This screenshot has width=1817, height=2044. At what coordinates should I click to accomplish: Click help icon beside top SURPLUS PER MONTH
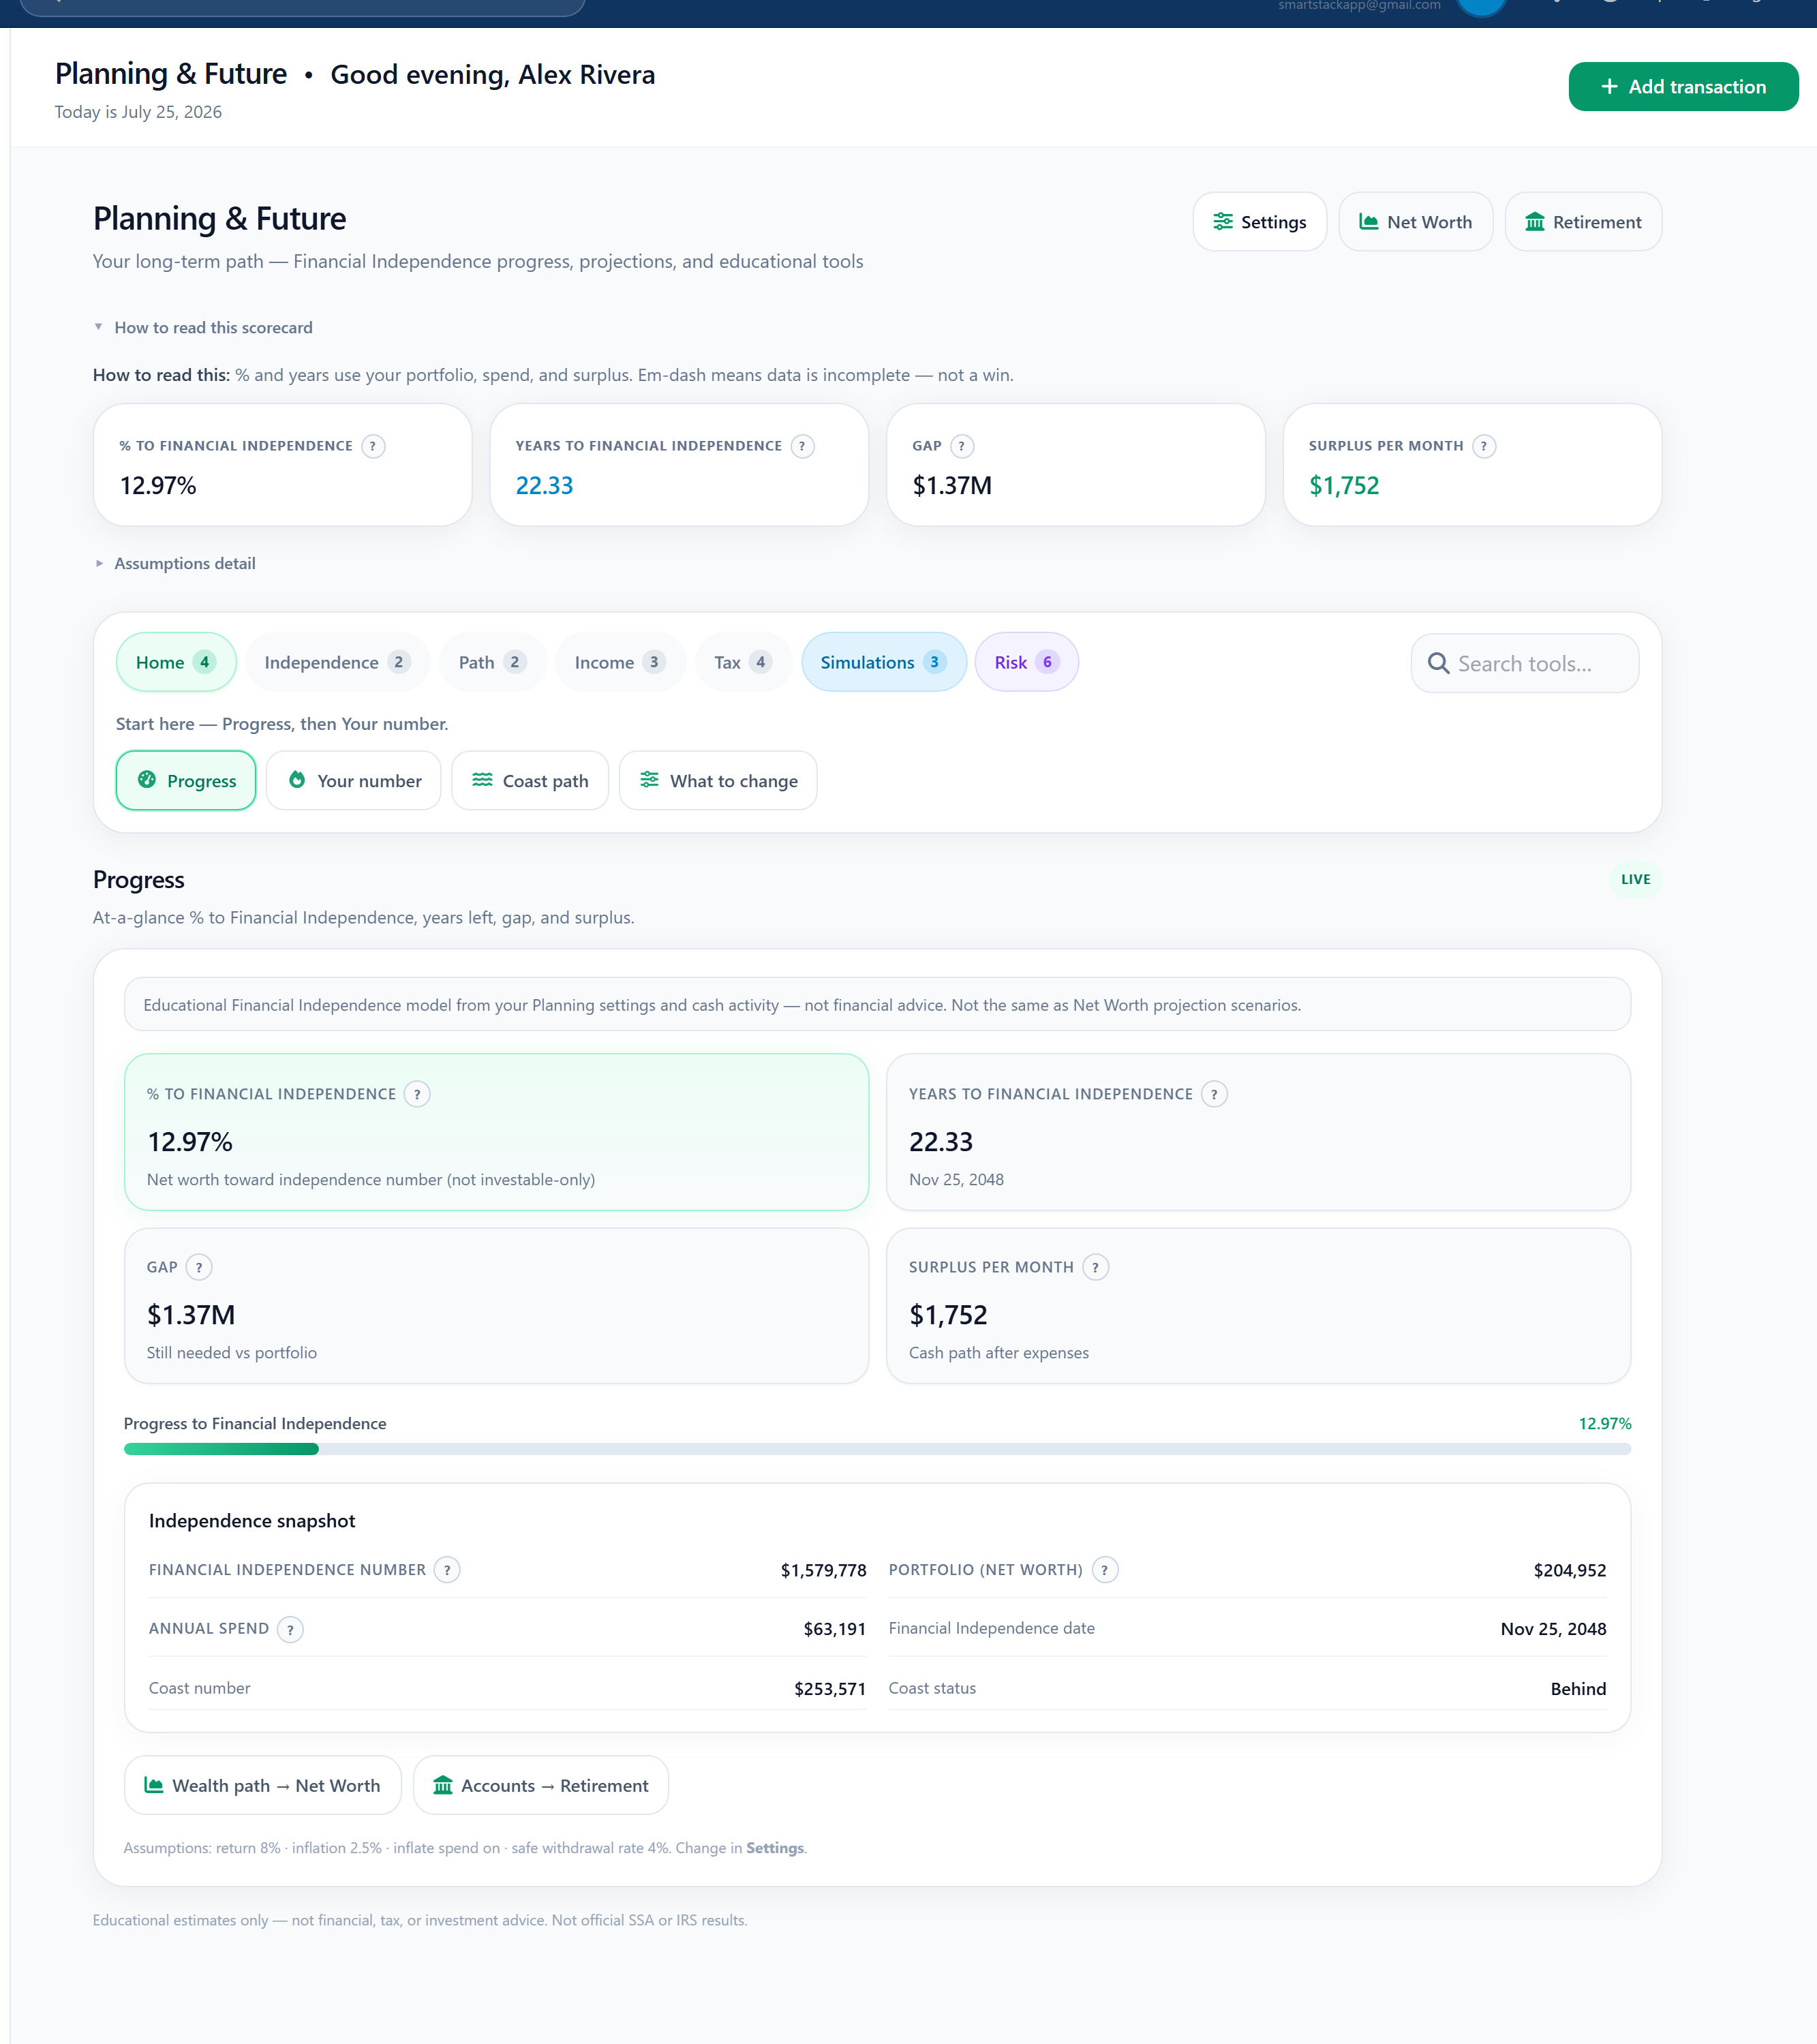(x=1484, y=446)
